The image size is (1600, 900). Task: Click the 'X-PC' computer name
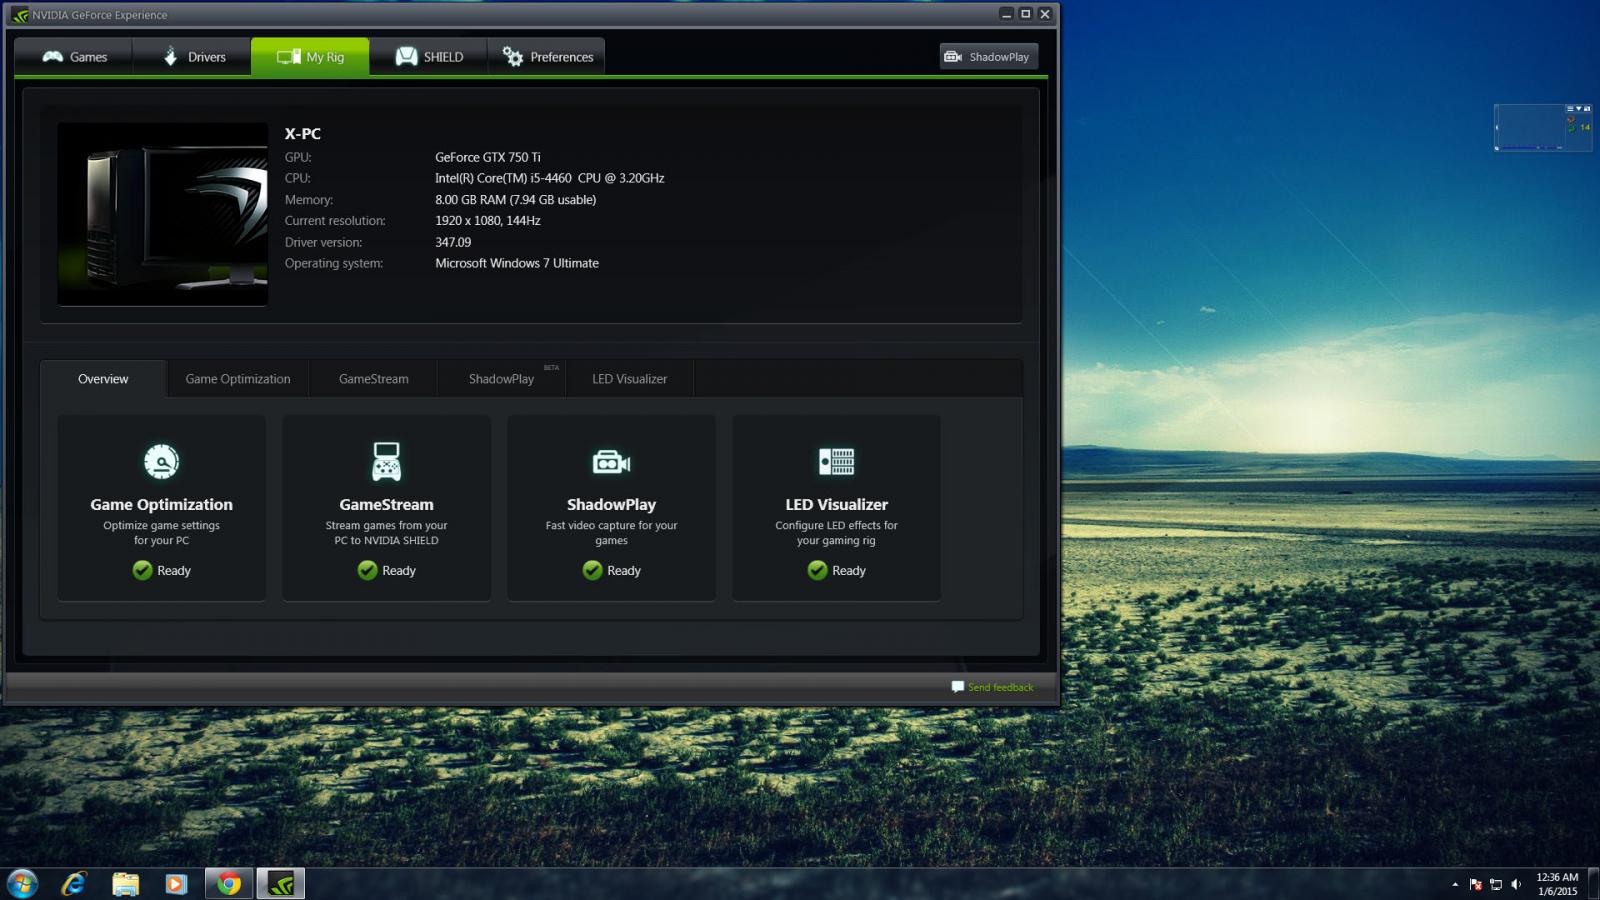click(x=302, y=134)
